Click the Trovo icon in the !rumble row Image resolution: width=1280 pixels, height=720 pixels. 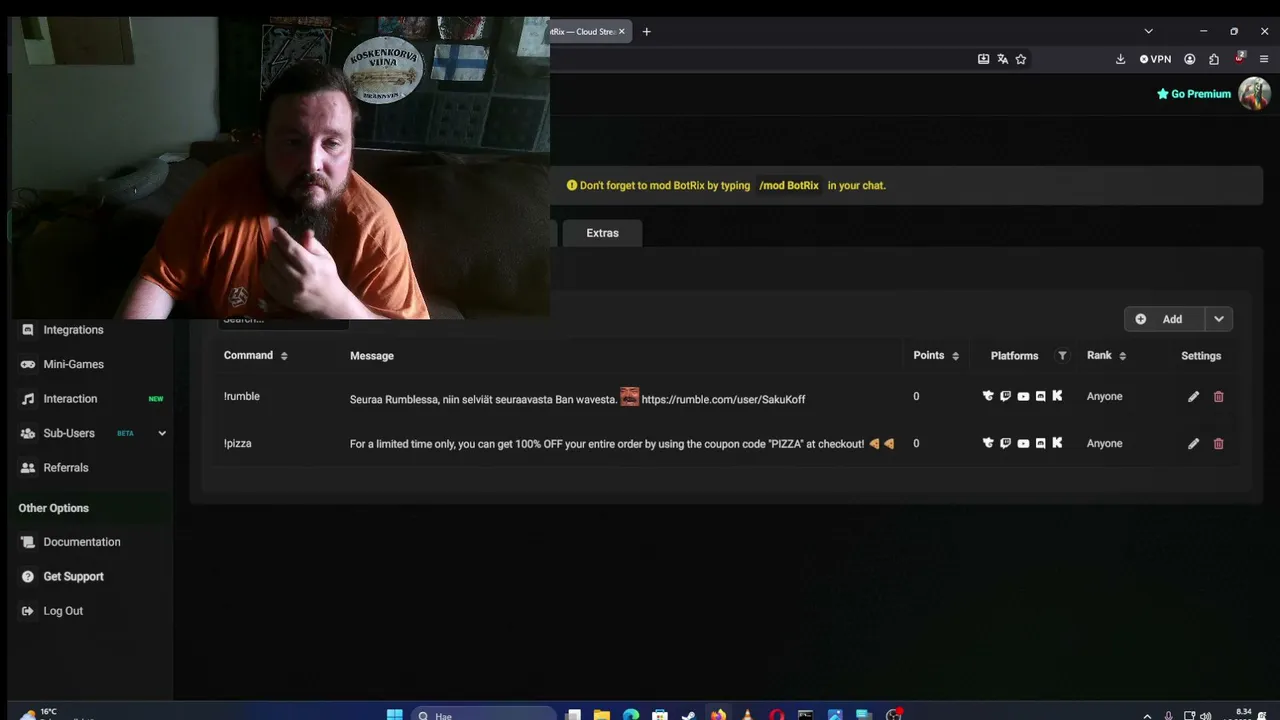pyautogui.click(x=988, y=396)
